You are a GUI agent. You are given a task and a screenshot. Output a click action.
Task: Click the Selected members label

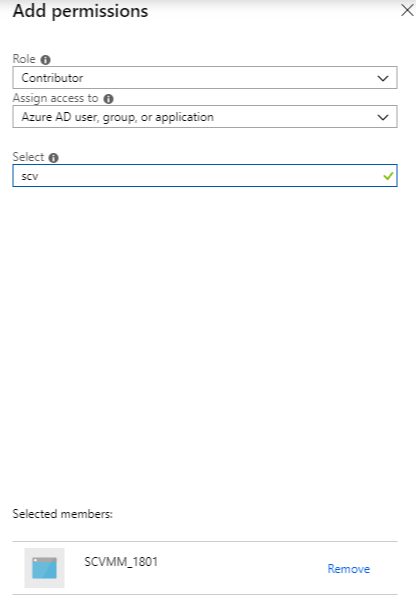[62, 514]
